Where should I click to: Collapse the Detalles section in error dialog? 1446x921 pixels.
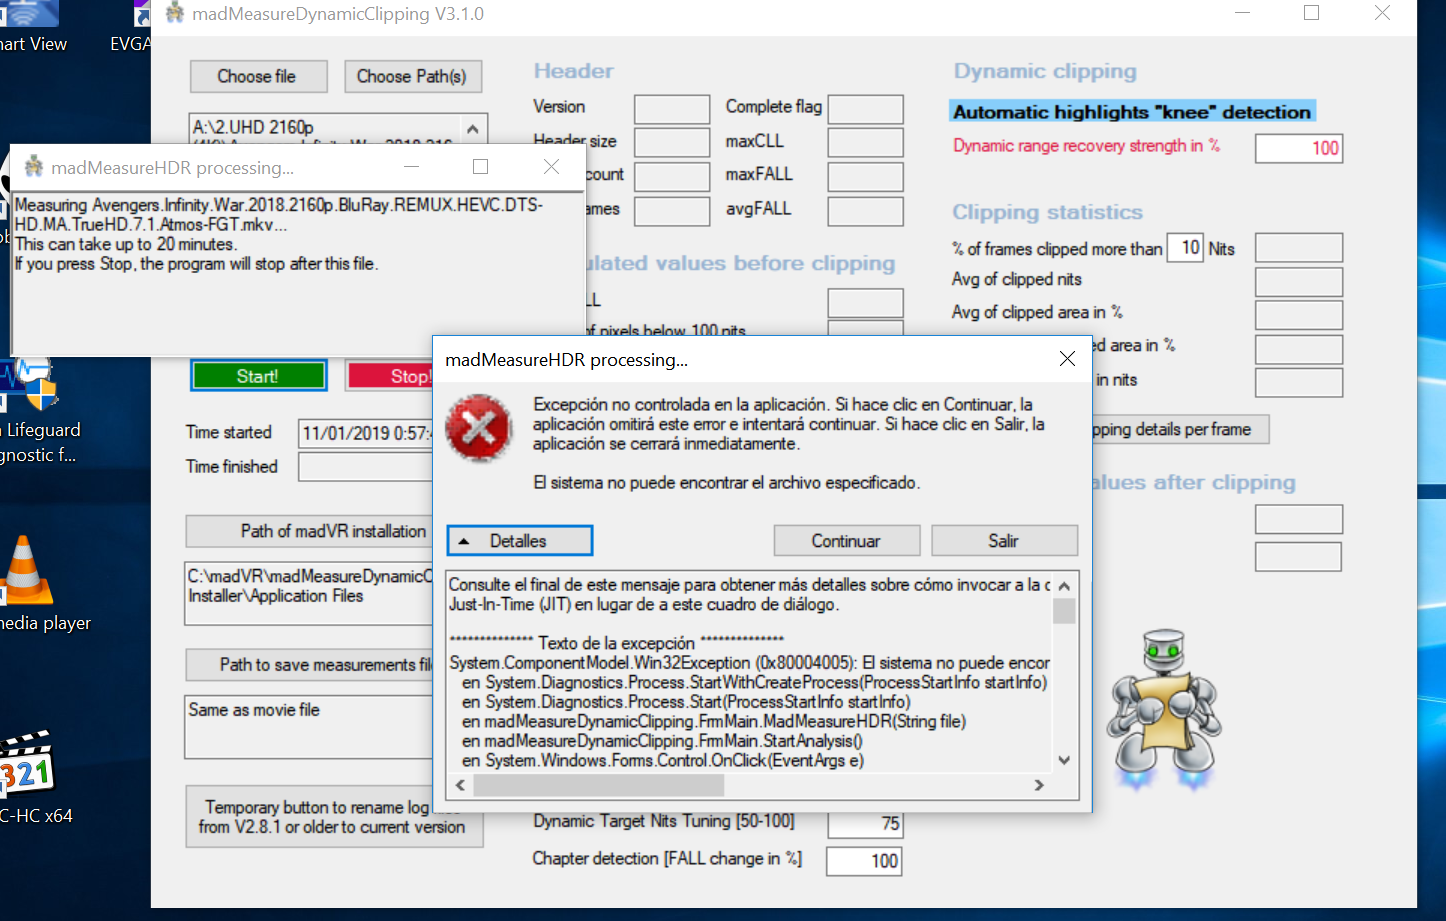click(x=520, y=541)
